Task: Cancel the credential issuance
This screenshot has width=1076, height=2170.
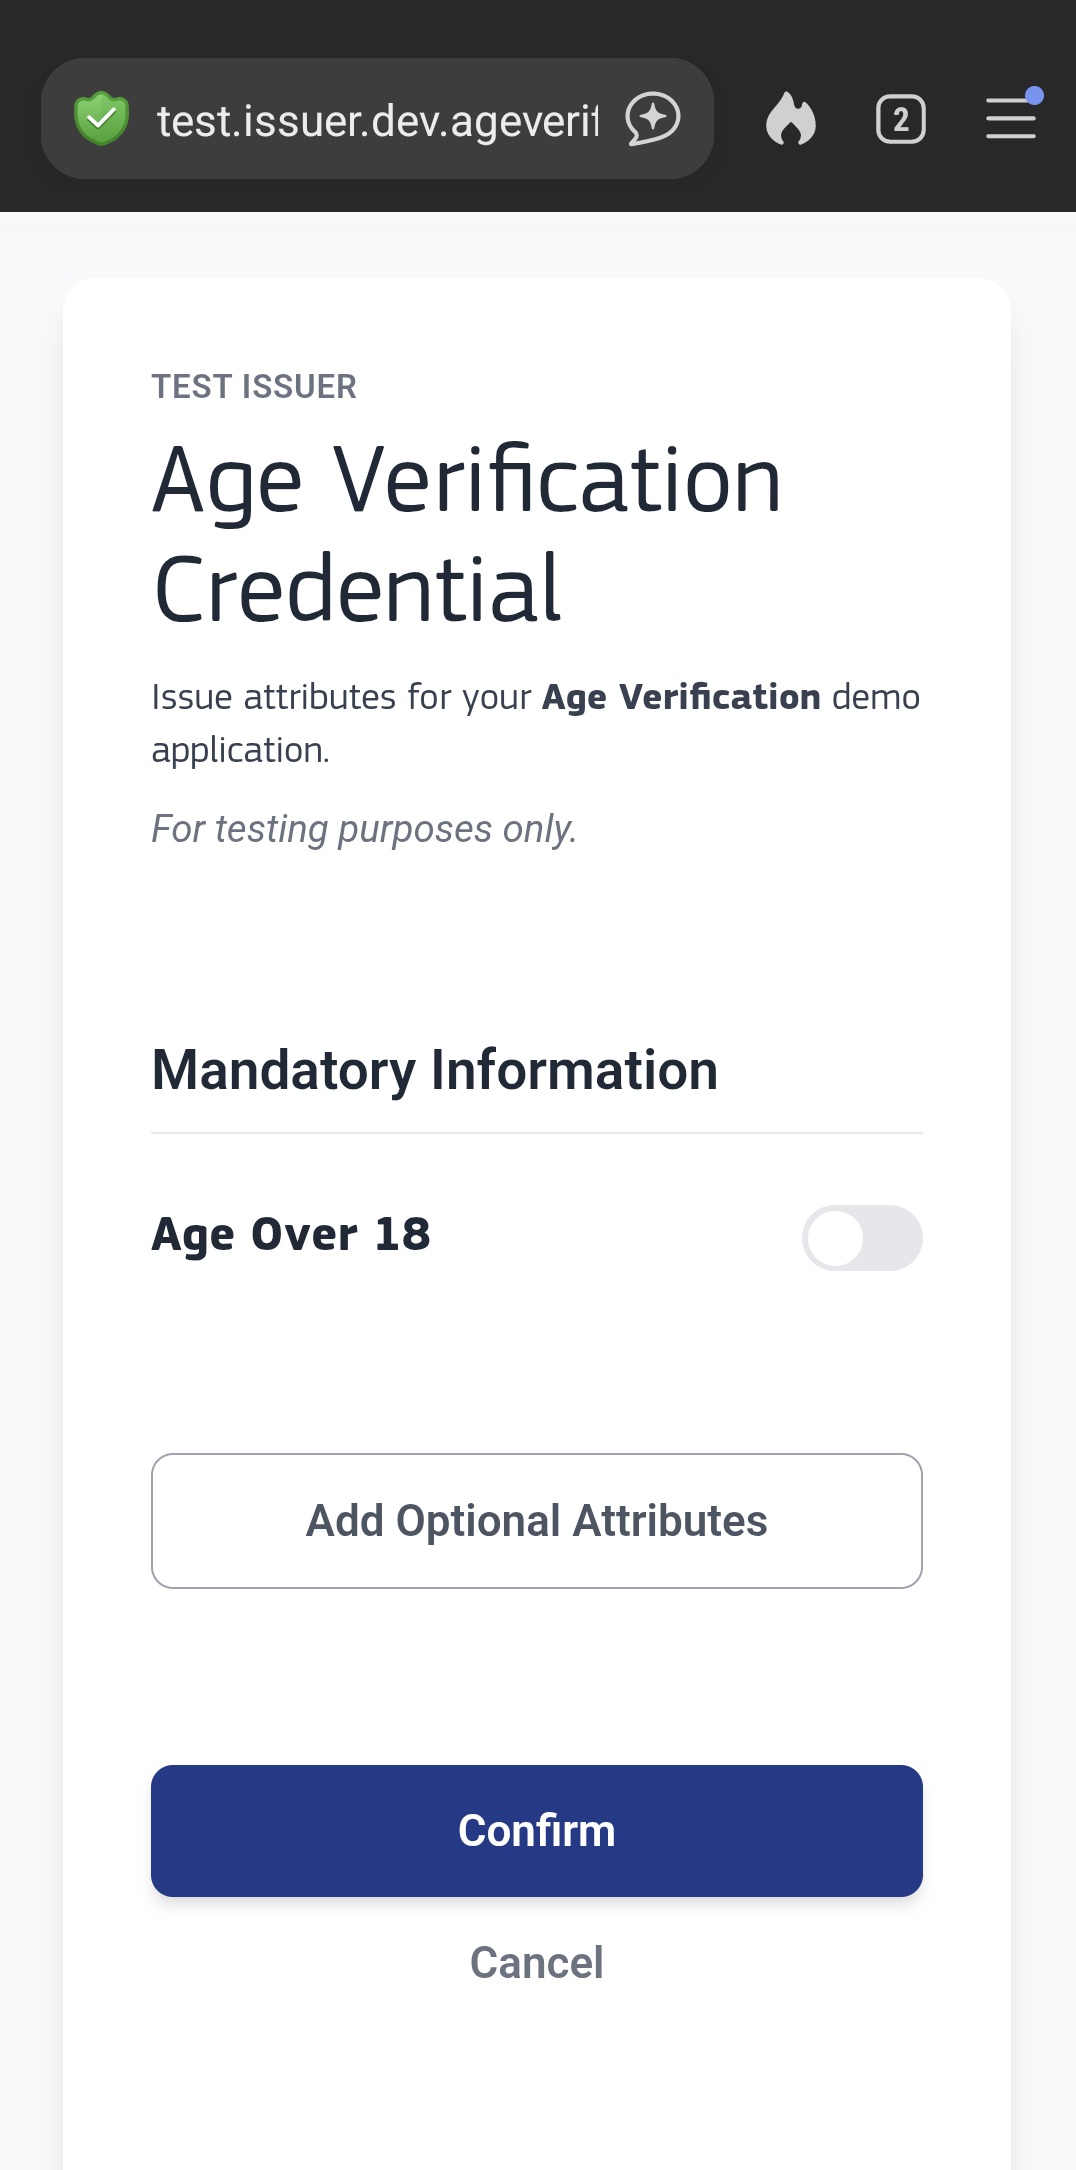Action: tap(536, 1963)
